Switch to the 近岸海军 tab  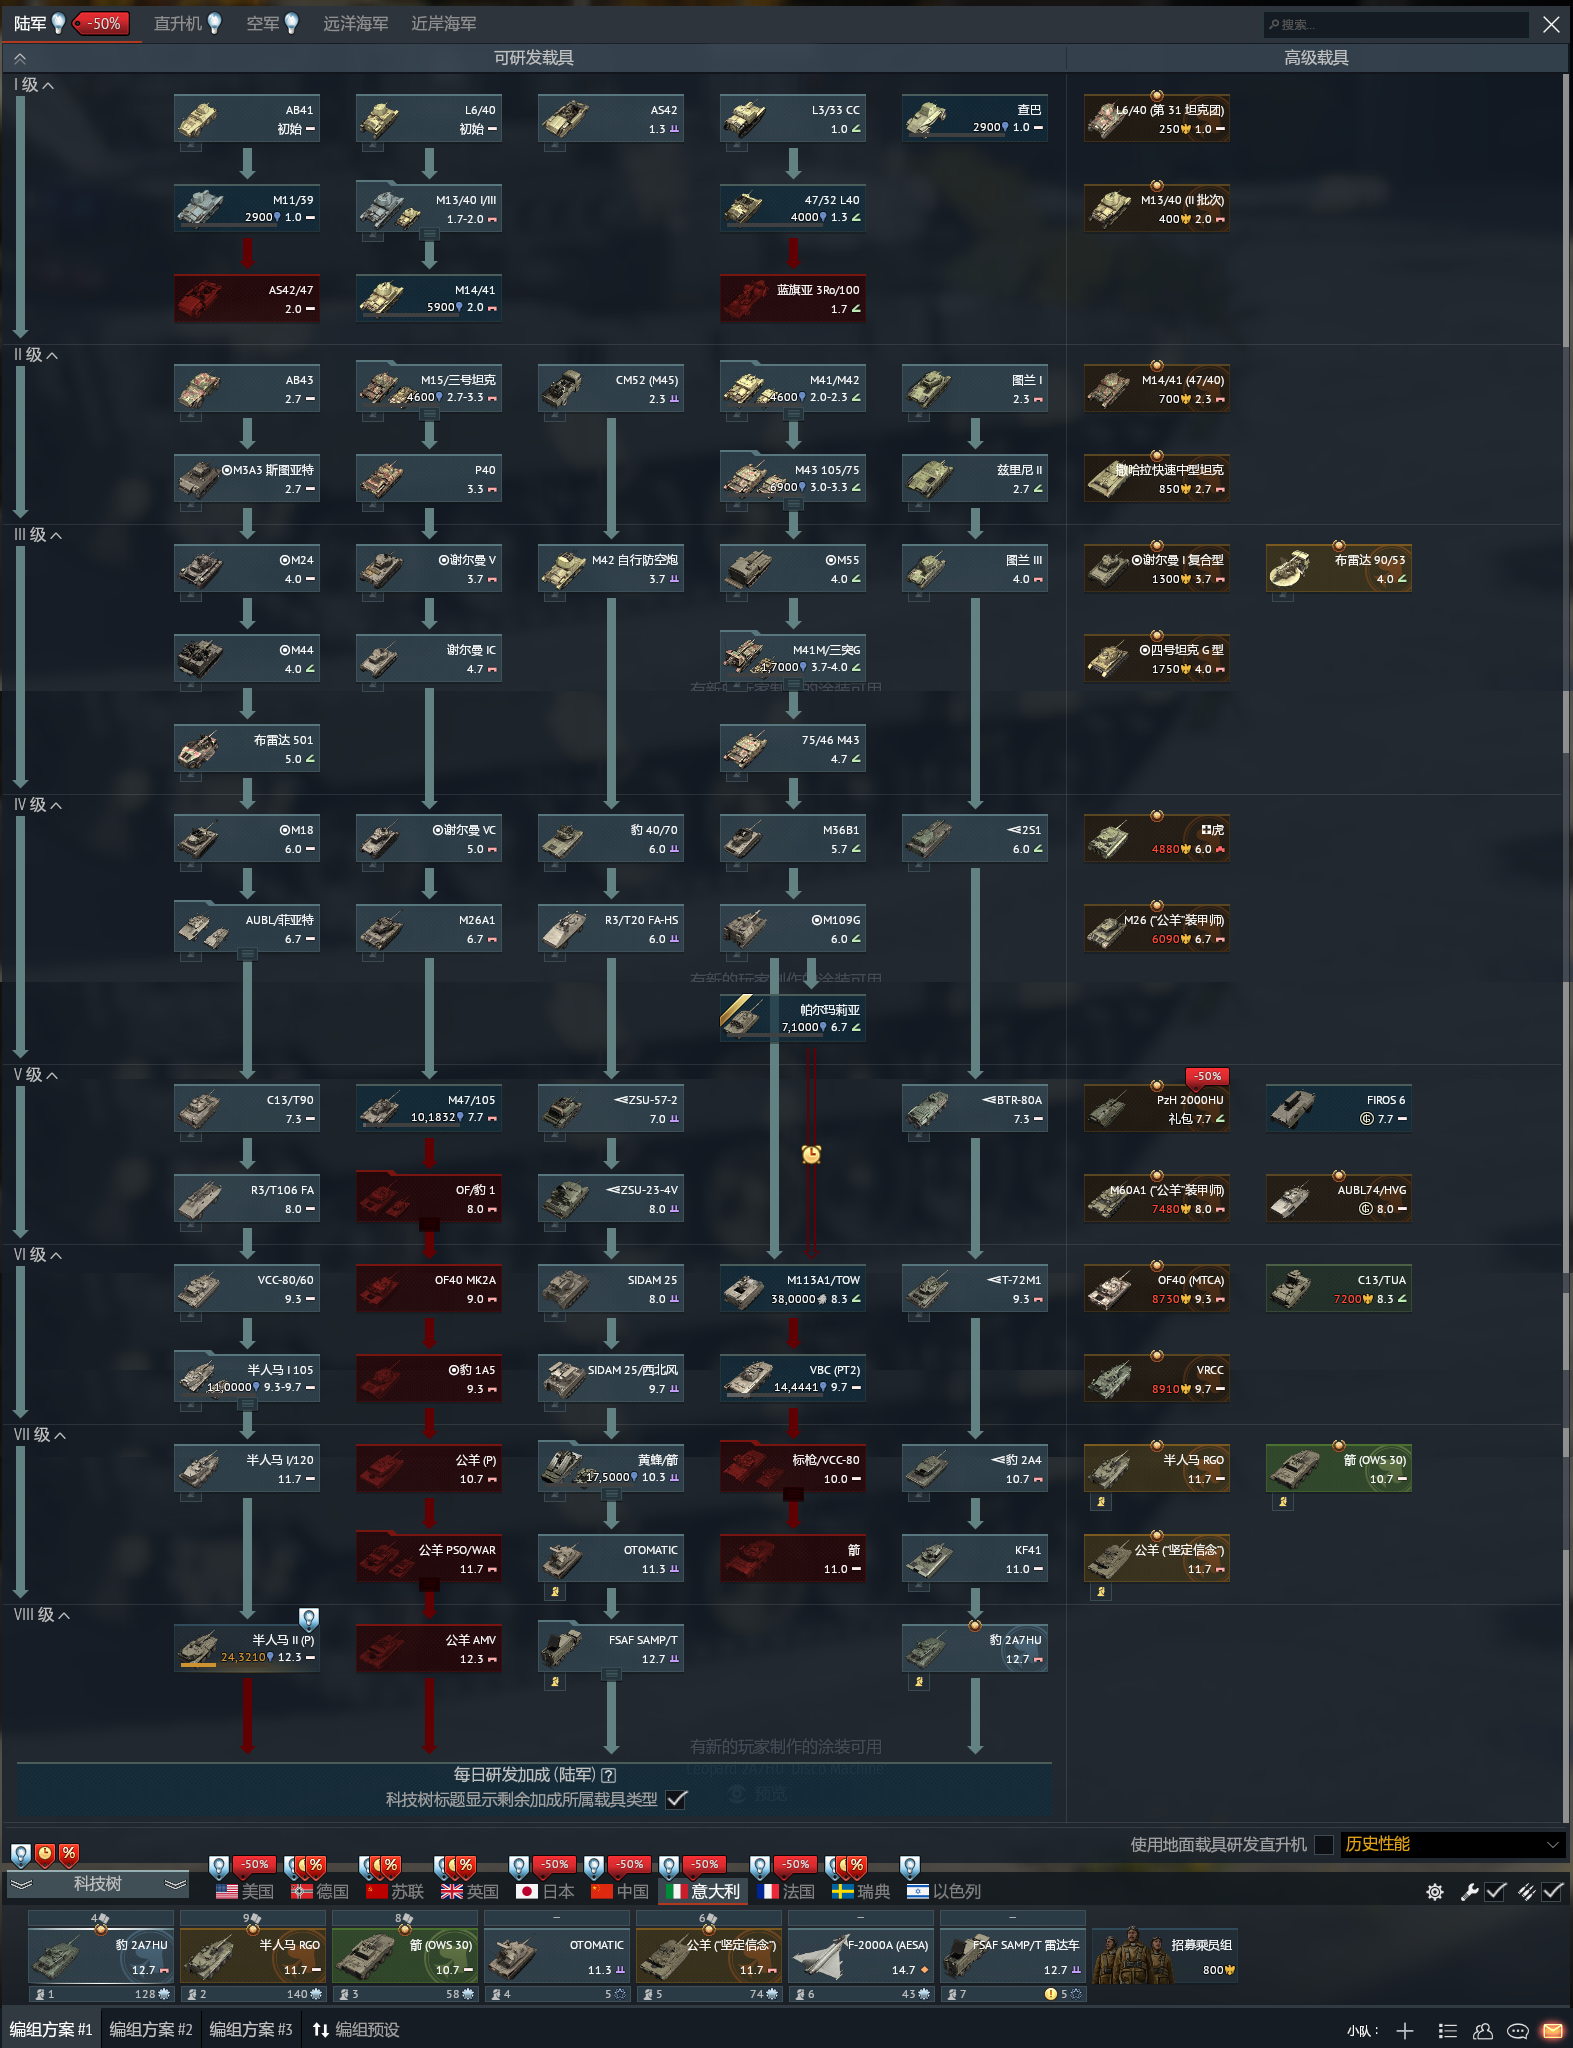444,23
